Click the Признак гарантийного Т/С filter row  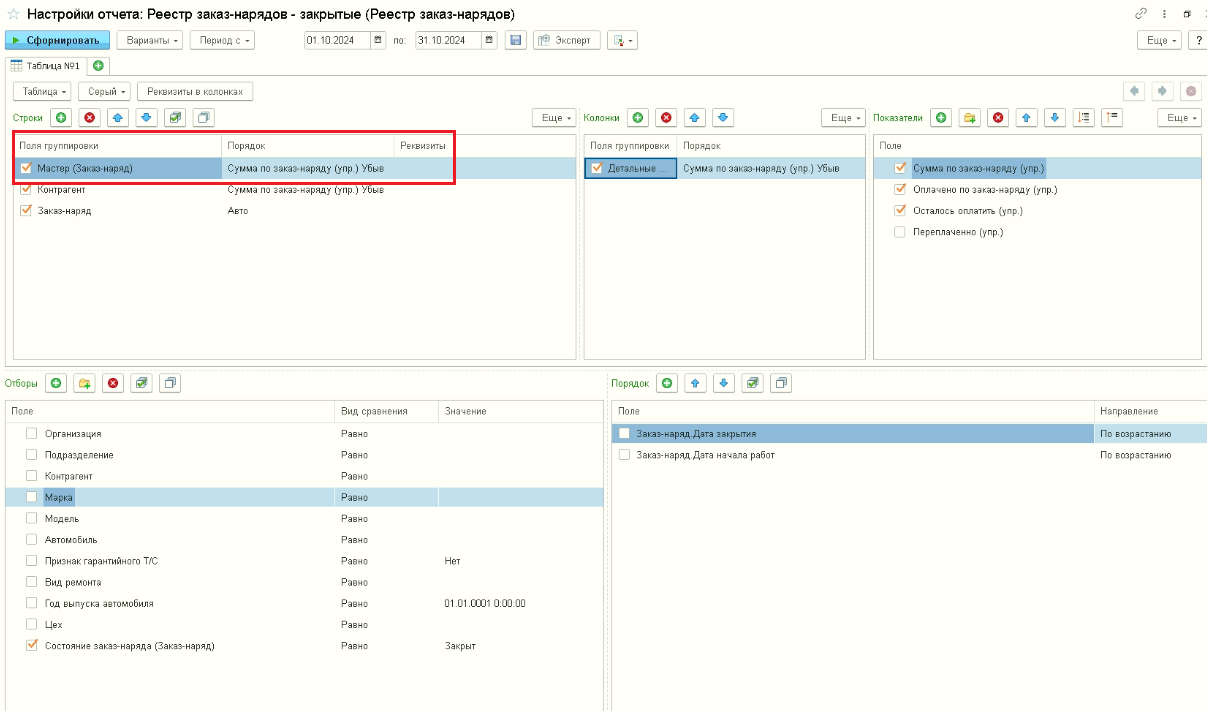point(304,561)
